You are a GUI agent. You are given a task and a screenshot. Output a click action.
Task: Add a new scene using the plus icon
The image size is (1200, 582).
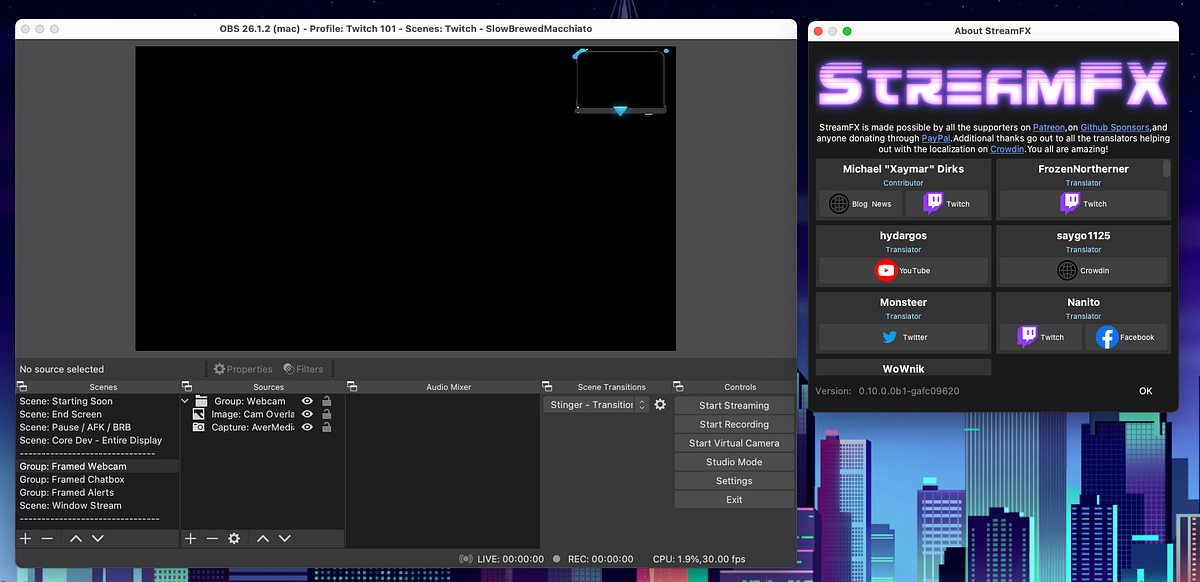pyautogui.click(x=25, y=538)
